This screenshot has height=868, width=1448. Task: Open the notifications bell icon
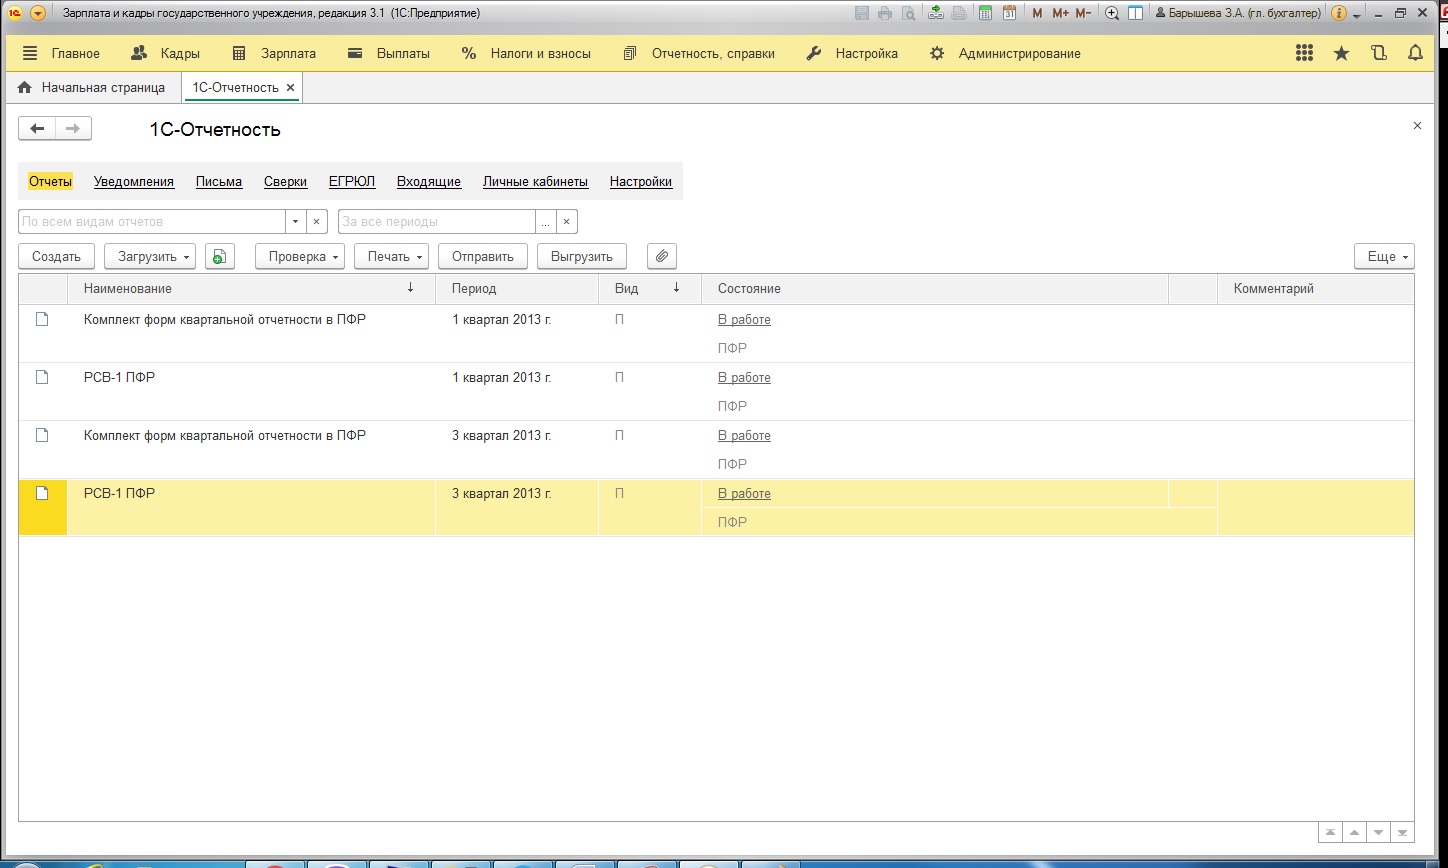coord(1415,54)
